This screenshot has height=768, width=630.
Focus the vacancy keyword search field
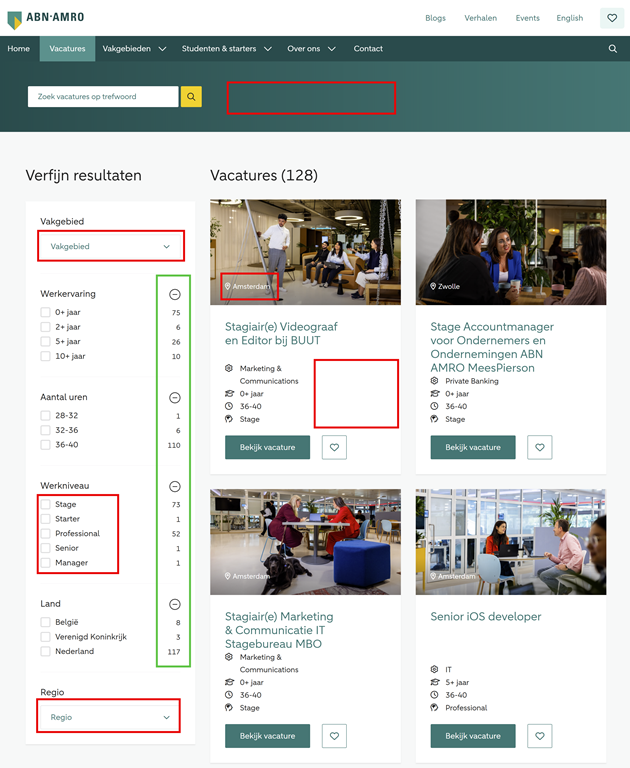point(102,97)
